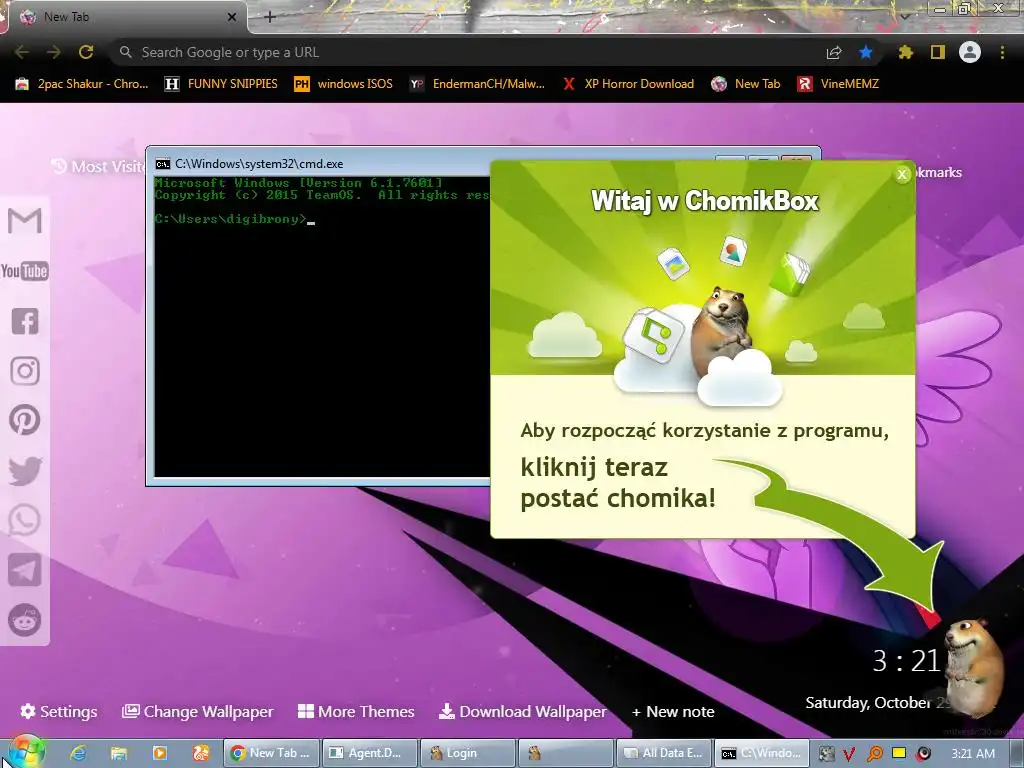Screen dimensions: 1024x768
Task: Close the New Tab browser tab
Action: 232,17
